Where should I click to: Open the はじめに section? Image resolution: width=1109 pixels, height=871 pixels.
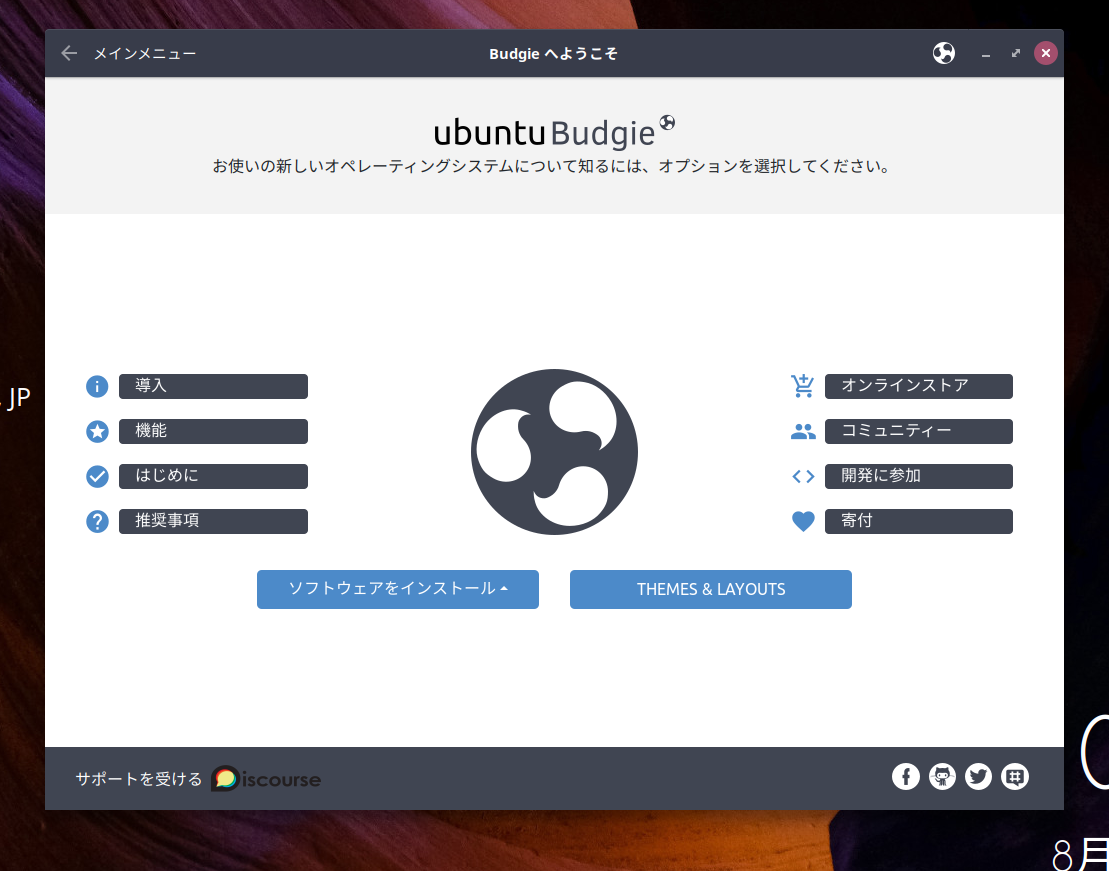(x=213, y=476)
